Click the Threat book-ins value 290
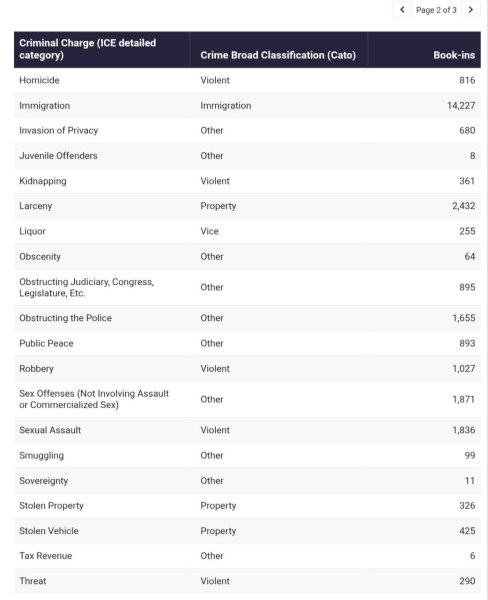 [467, 581]
